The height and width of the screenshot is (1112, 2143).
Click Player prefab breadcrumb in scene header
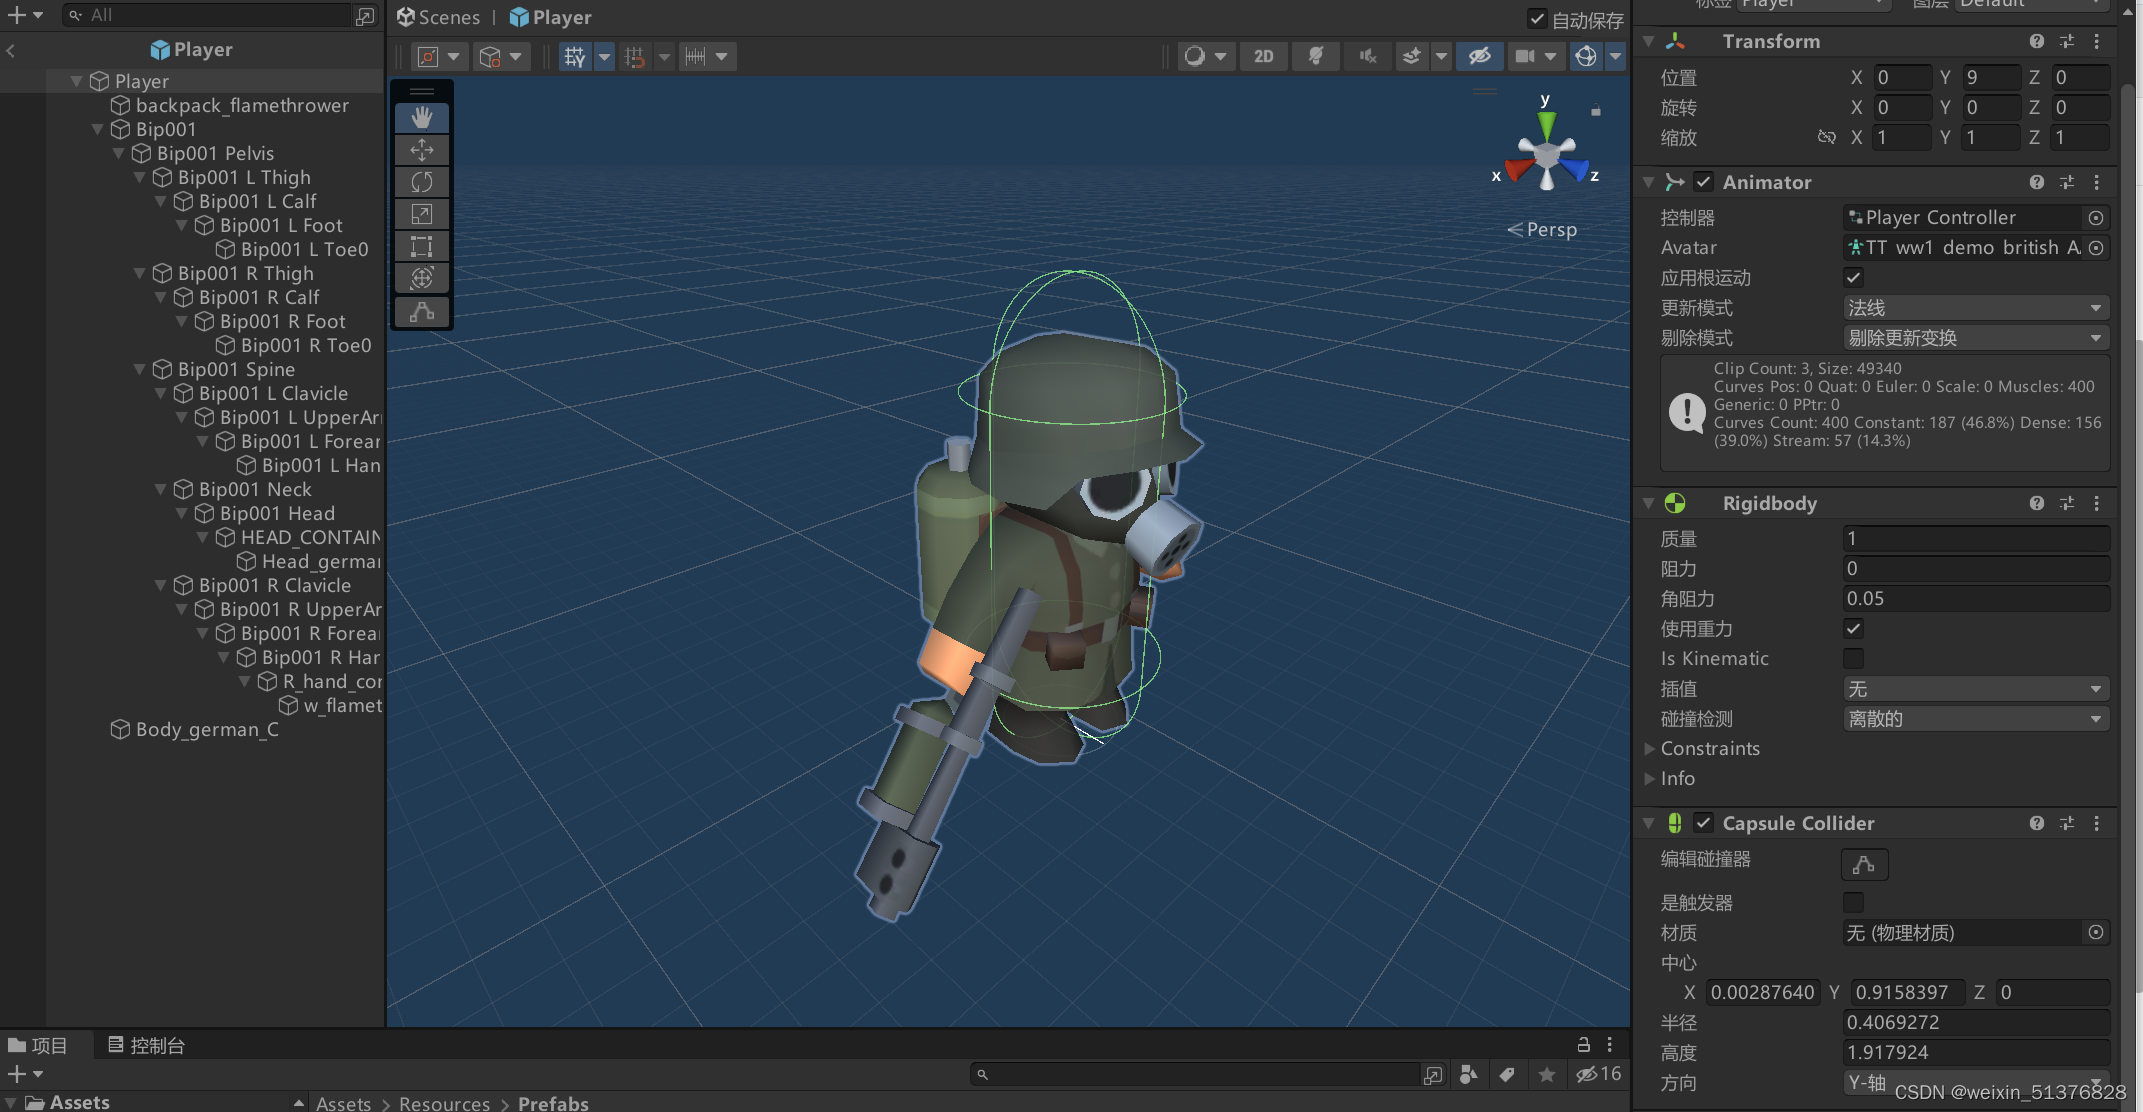coord(551,17)
